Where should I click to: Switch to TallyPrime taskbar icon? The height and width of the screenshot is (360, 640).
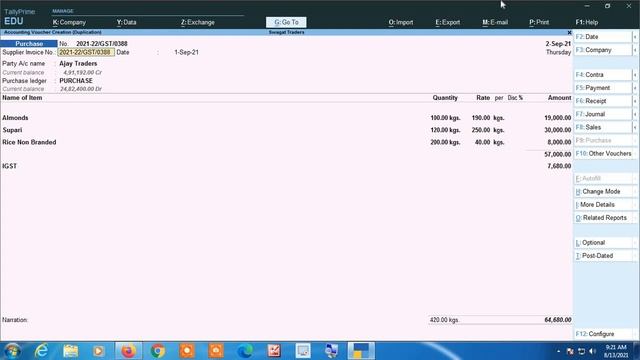(361, 351)
